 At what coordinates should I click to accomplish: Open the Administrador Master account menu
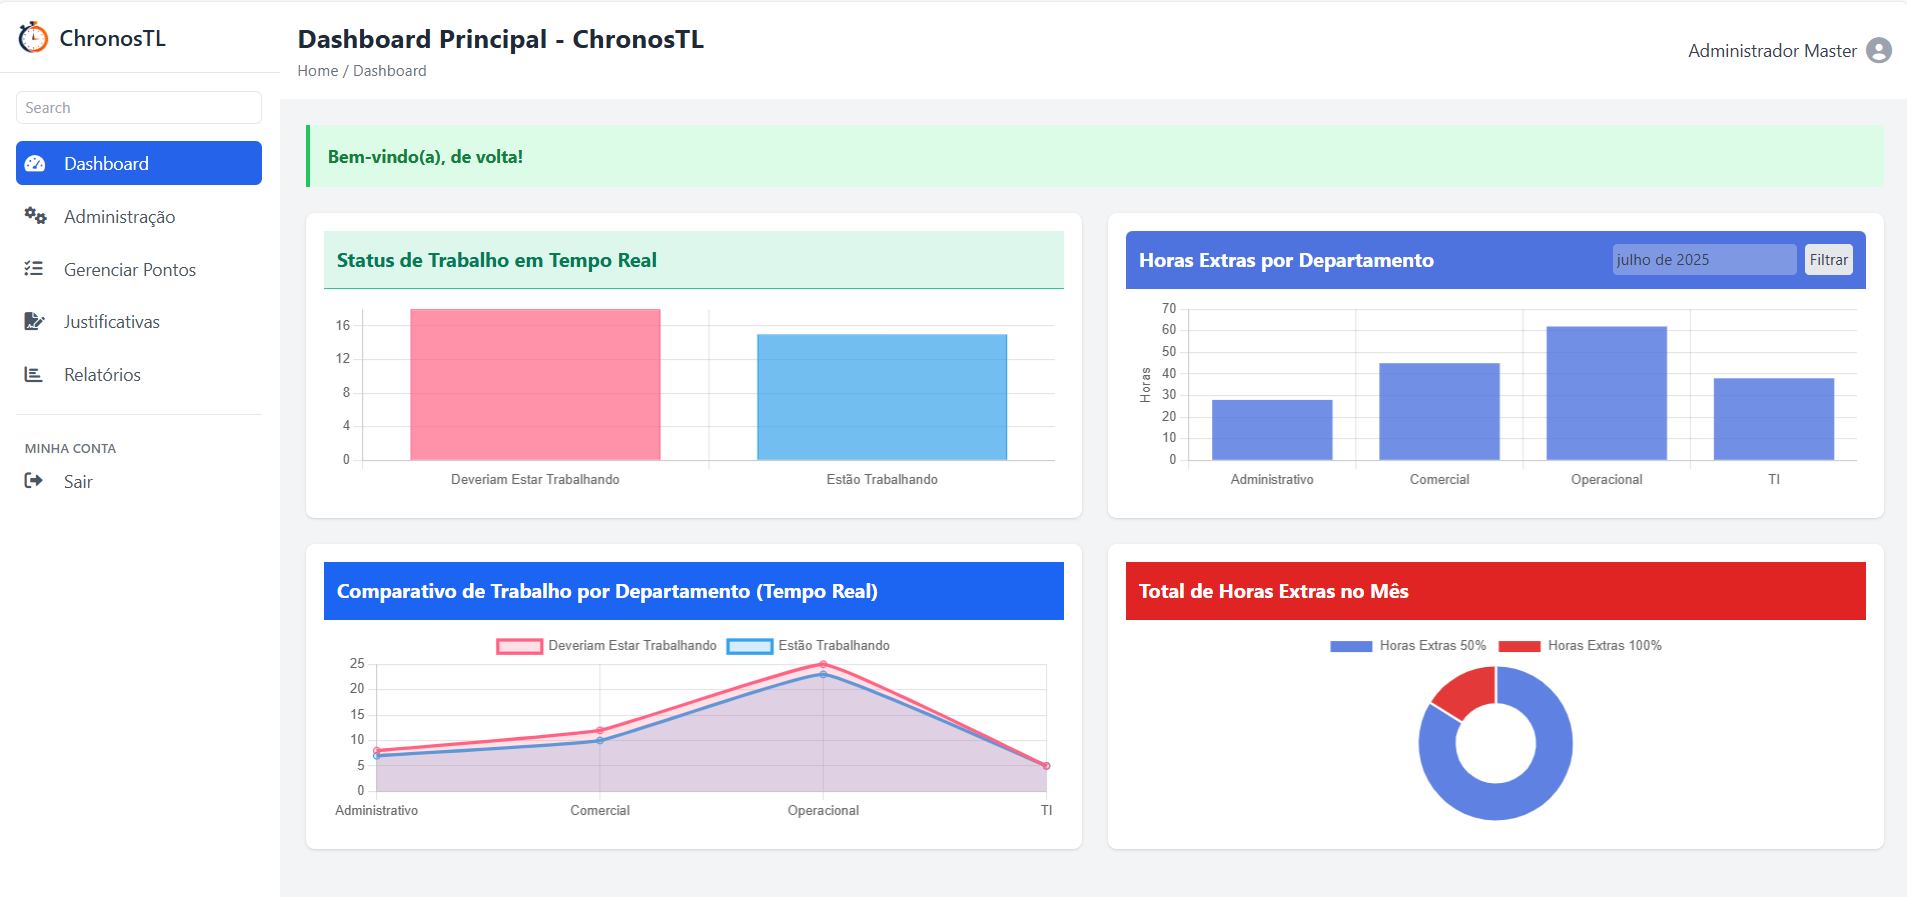coord(1772,51)
